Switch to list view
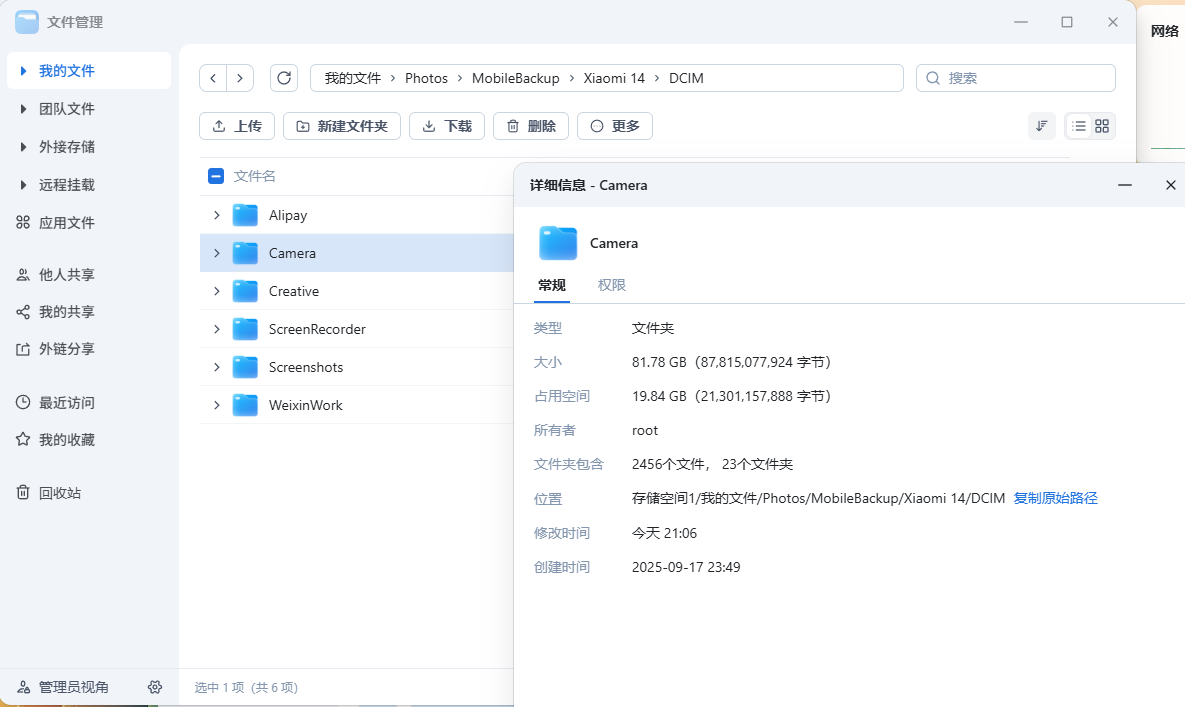 coord(1078,126)
